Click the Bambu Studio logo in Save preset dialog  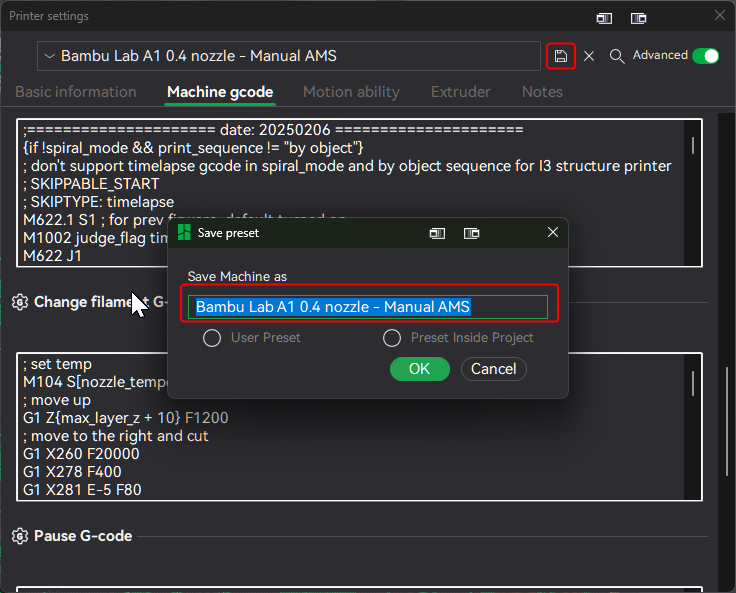point(184,232)
